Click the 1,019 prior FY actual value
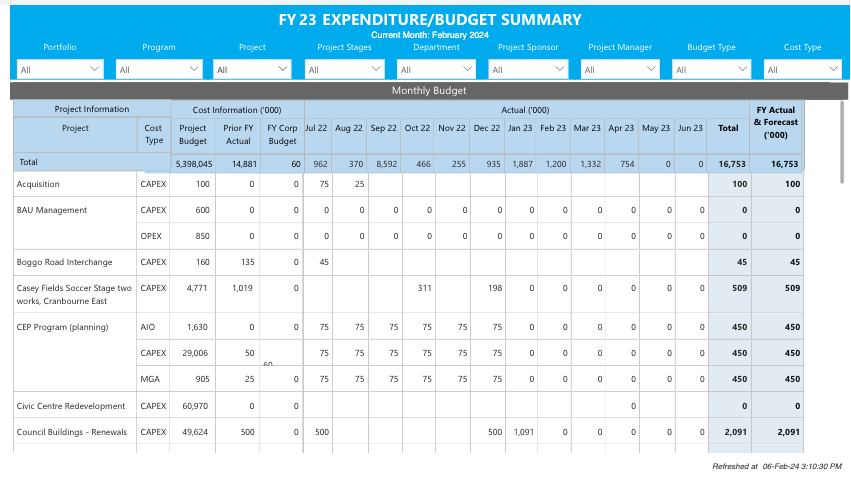The height and width of the screenshot is (477, 851). tap(242, 288)
